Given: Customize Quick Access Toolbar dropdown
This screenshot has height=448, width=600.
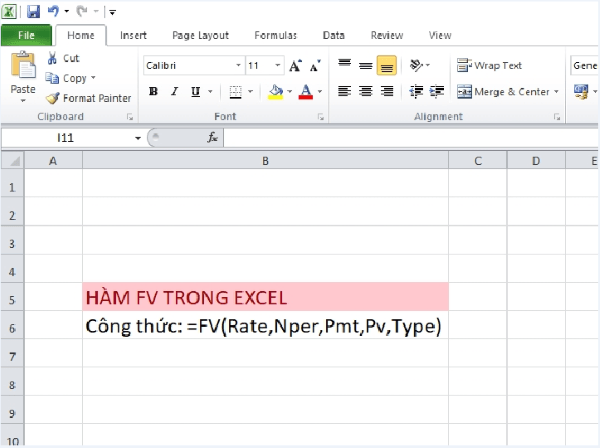Looking at the screenshot, I should [x=112, y=12].
